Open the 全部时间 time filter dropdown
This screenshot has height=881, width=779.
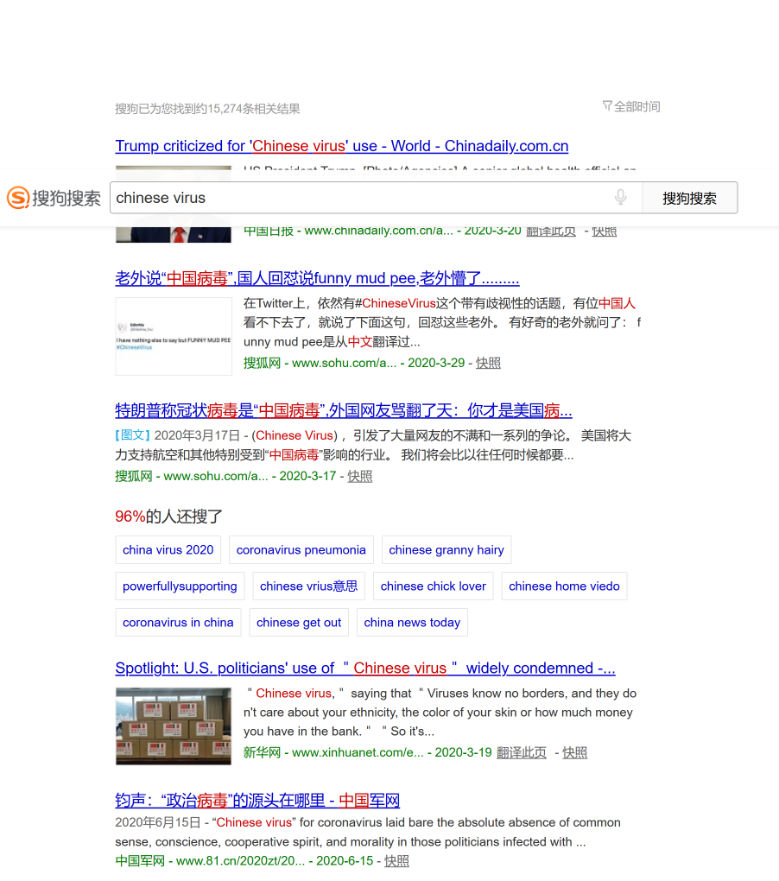coord(631,106)
